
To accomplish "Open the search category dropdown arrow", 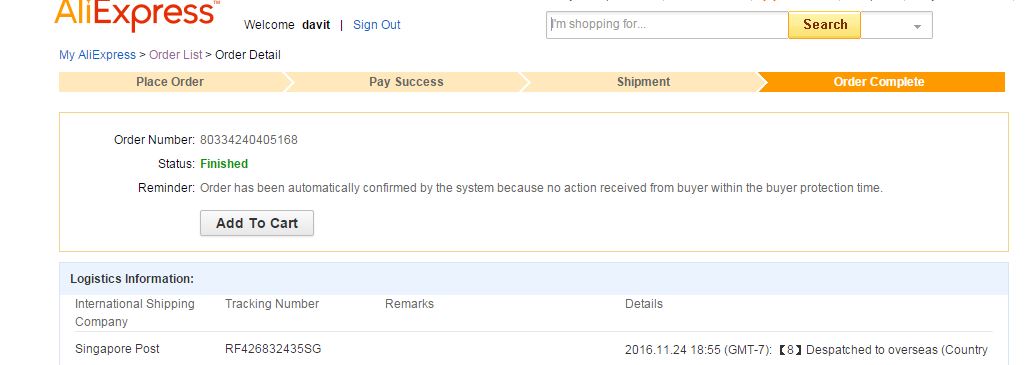I will point(917,26).
